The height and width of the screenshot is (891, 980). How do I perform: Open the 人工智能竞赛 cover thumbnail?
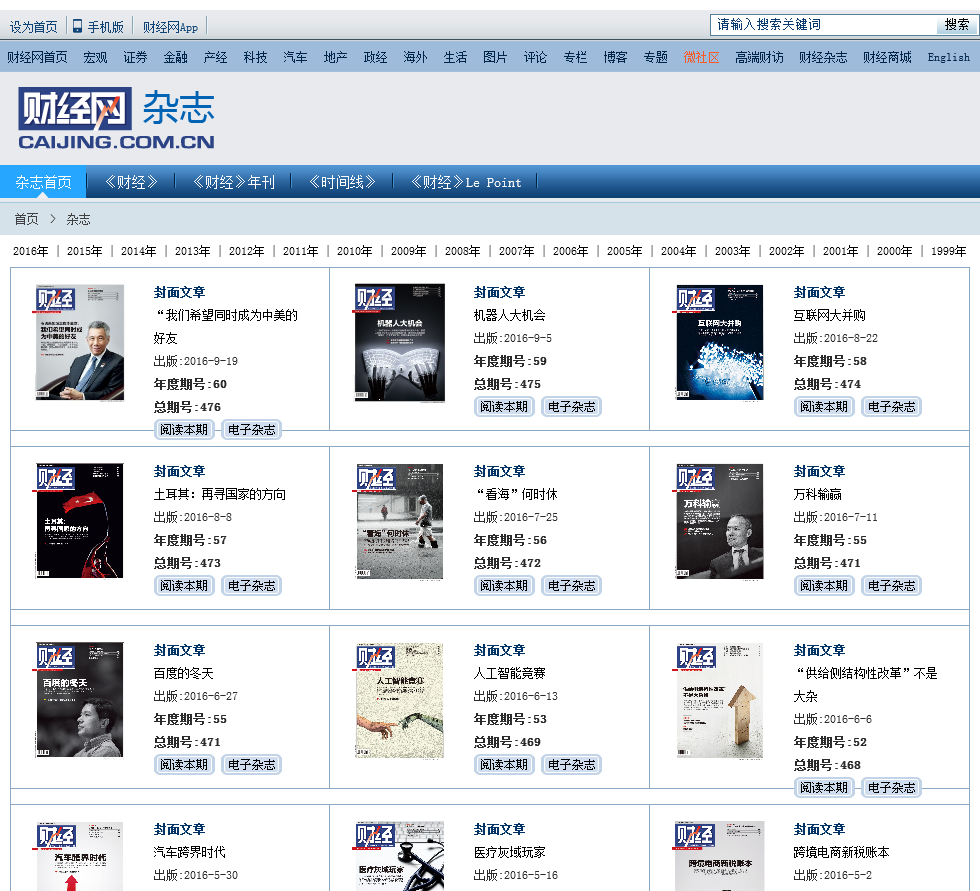[x=399, y=700]
